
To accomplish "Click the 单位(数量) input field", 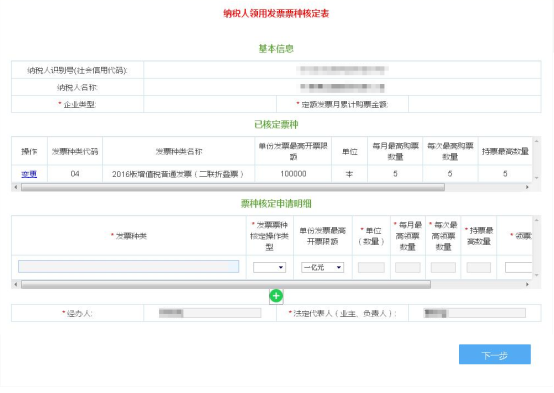I will 371,267.
